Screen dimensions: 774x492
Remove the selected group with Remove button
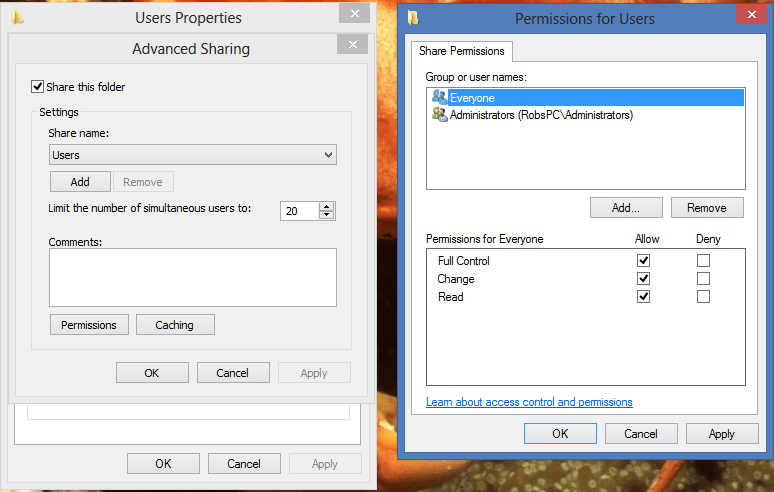point(707,208)
